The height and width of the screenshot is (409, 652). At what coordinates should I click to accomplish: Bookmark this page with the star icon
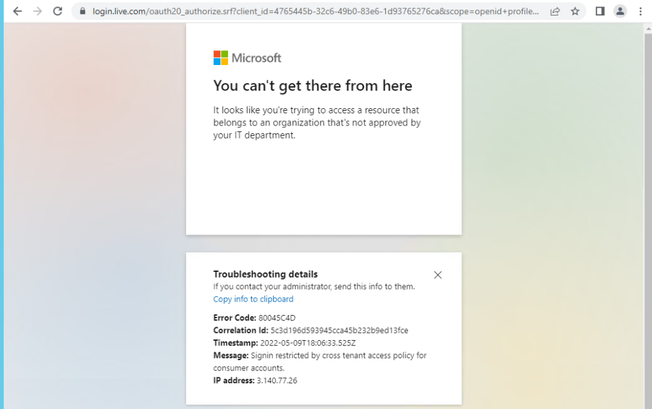point(575,11)
